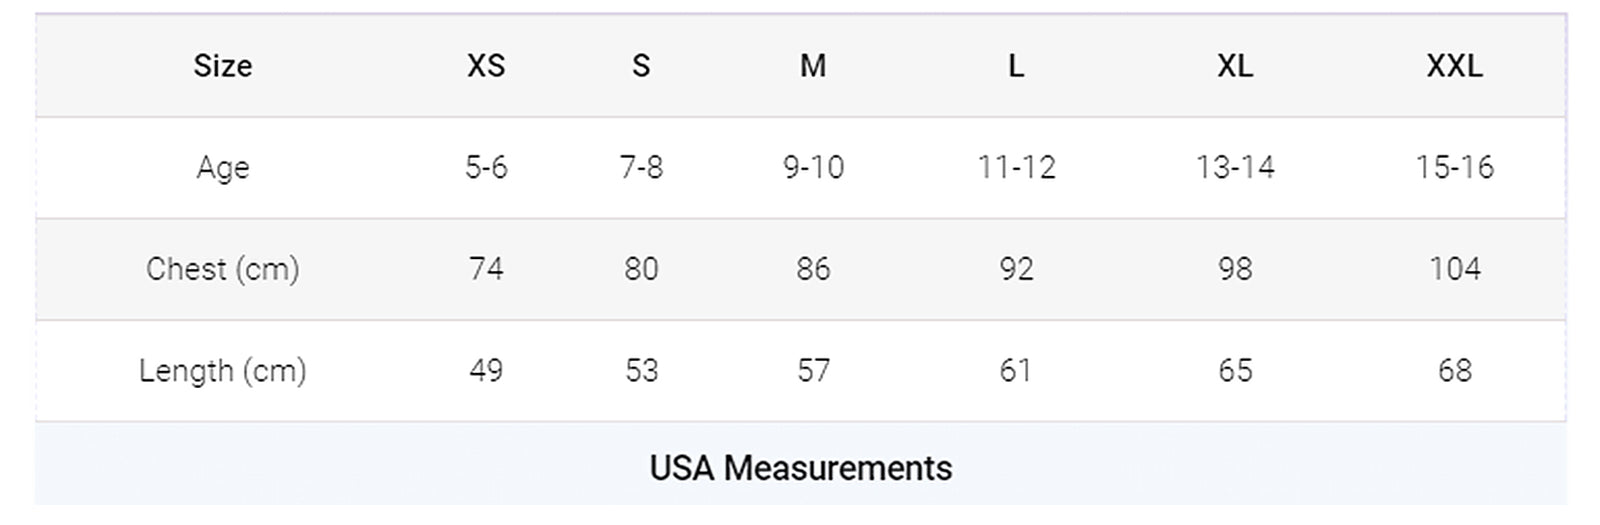Click the Age row label
1600x525 pixels.
(222, 167)
